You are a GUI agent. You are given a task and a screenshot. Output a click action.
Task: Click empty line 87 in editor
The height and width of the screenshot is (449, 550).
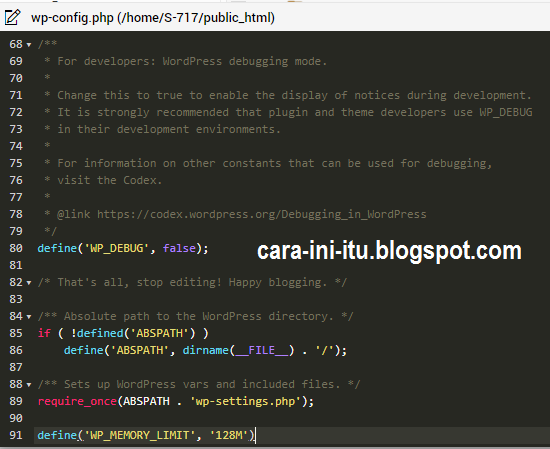(291, 367)
